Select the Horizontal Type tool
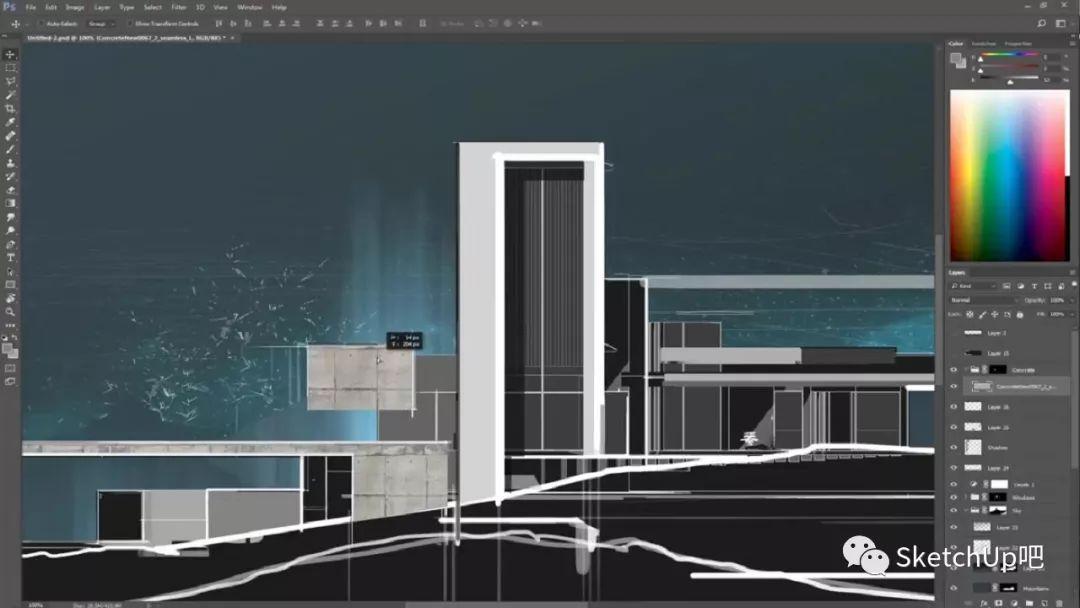 click(10, 258)
